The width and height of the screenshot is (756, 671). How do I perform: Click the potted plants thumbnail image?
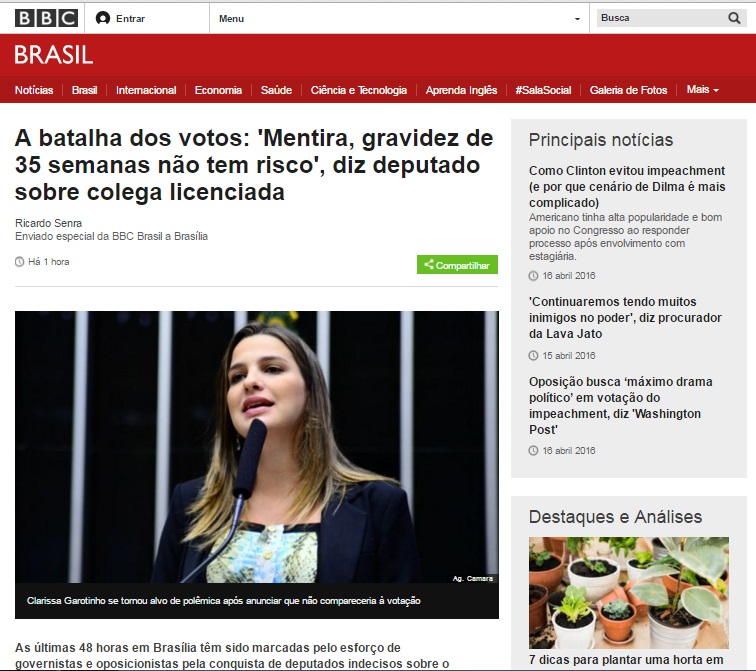(x=629, y=592)
